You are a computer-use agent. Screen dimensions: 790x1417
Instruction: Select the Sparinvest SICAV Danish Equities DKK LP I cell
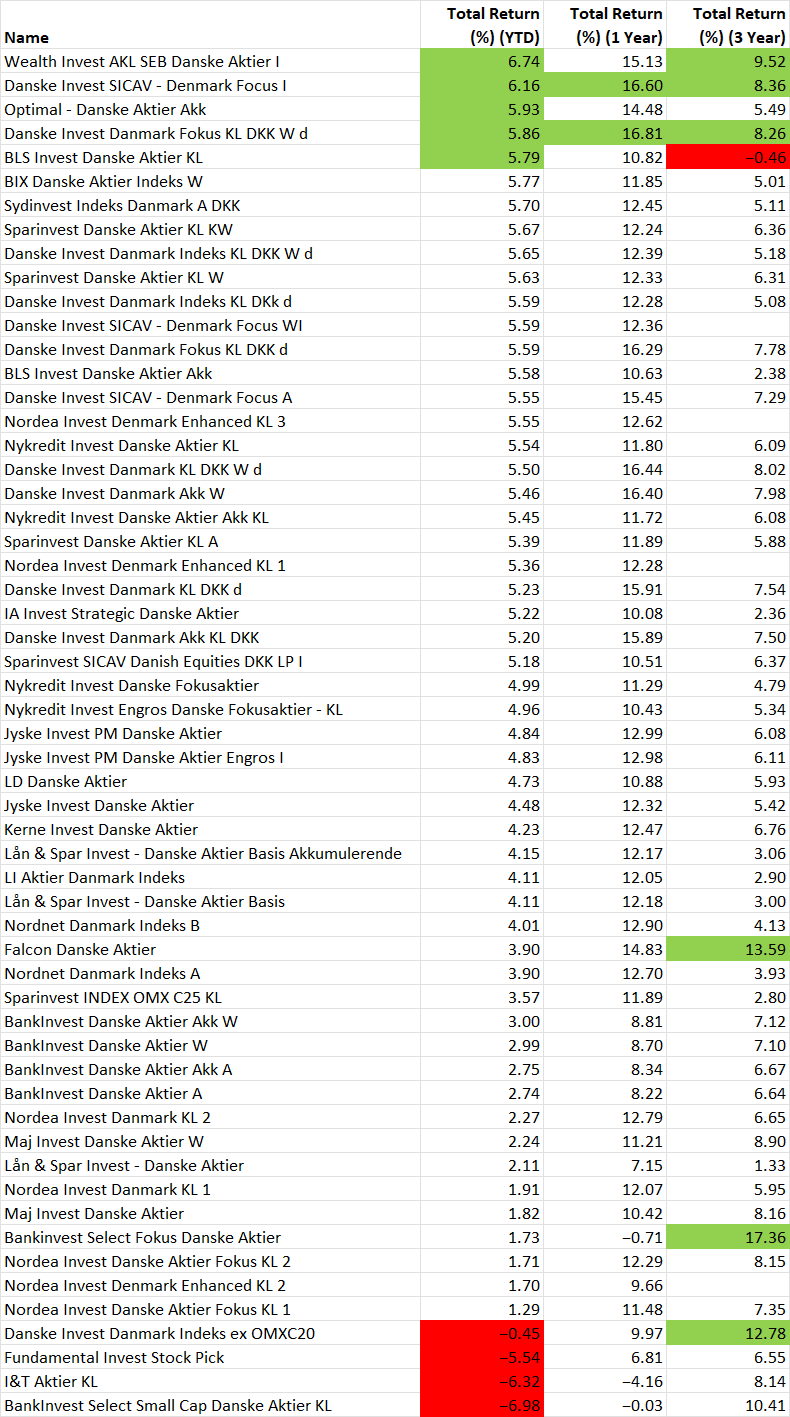(211, 661)
